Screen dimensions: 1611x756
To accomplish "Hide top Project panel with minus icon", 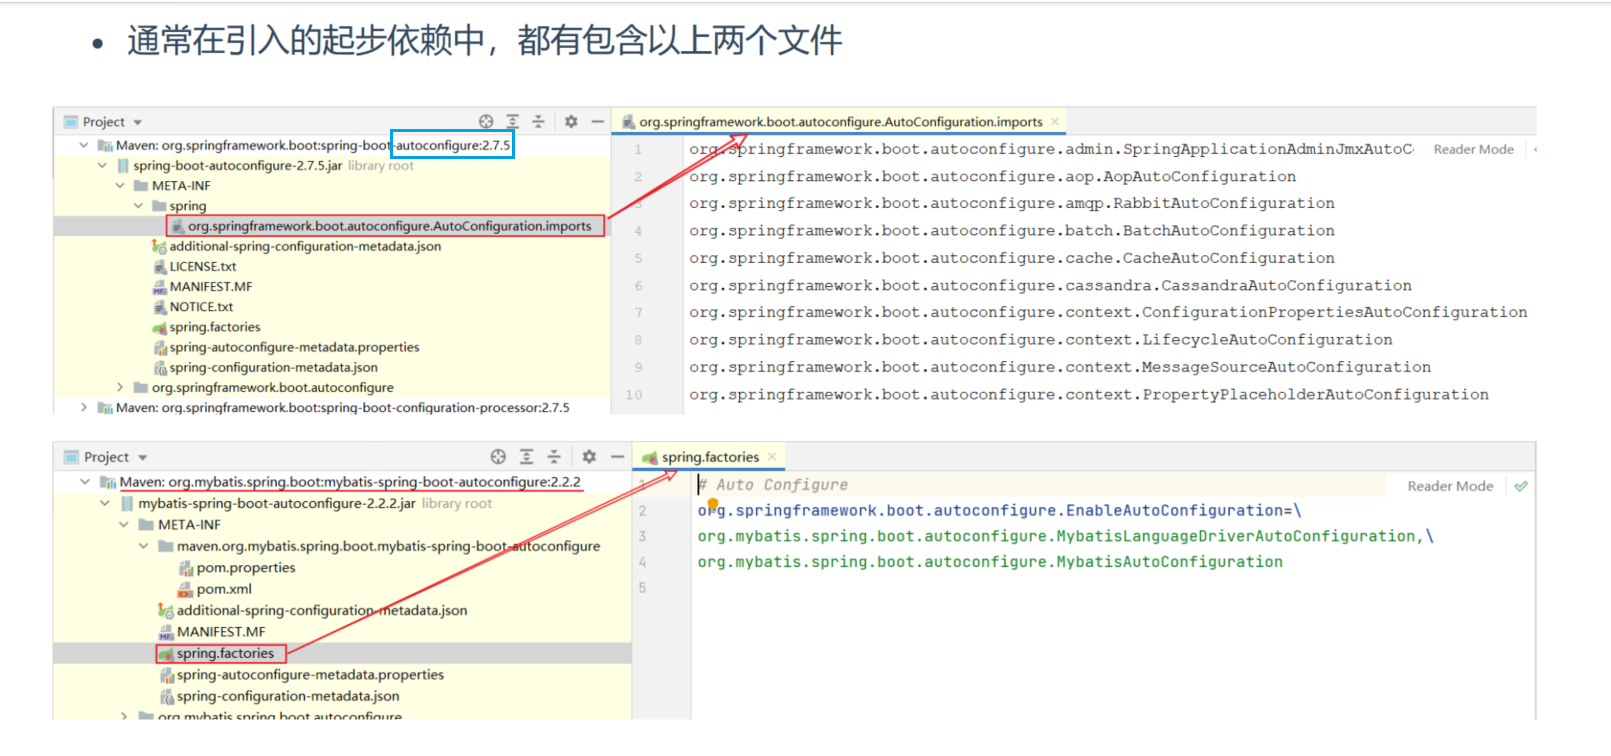I will 597,122.
